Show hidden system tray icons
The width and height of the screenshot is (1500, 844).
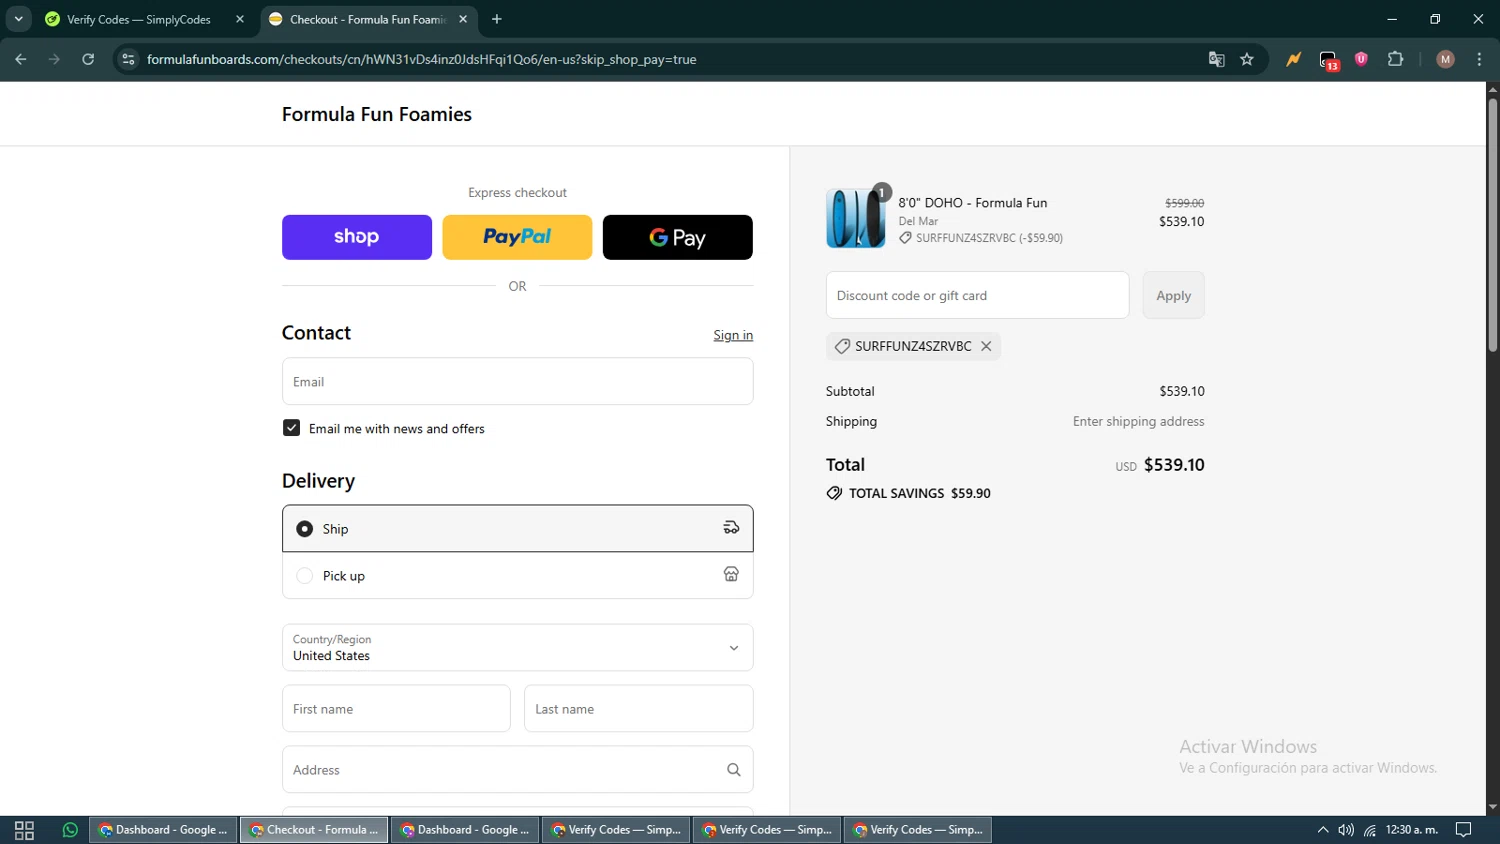pyautogui.click(x=1322, y=830)
